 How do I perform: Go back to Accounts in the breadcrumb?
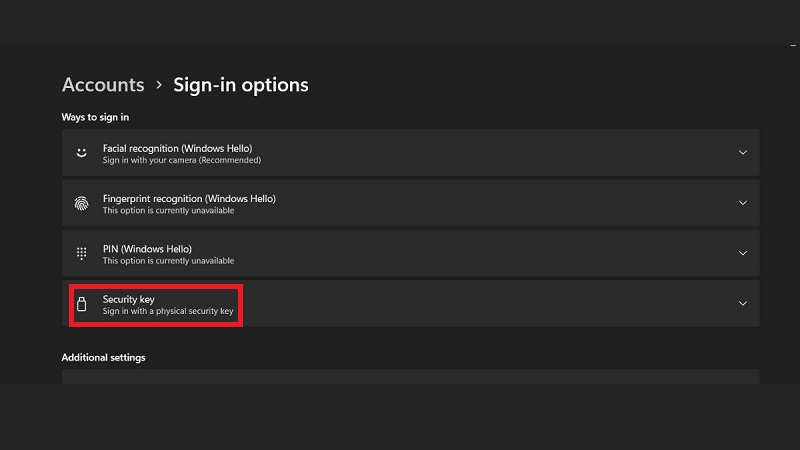click(x=103, y=85)
